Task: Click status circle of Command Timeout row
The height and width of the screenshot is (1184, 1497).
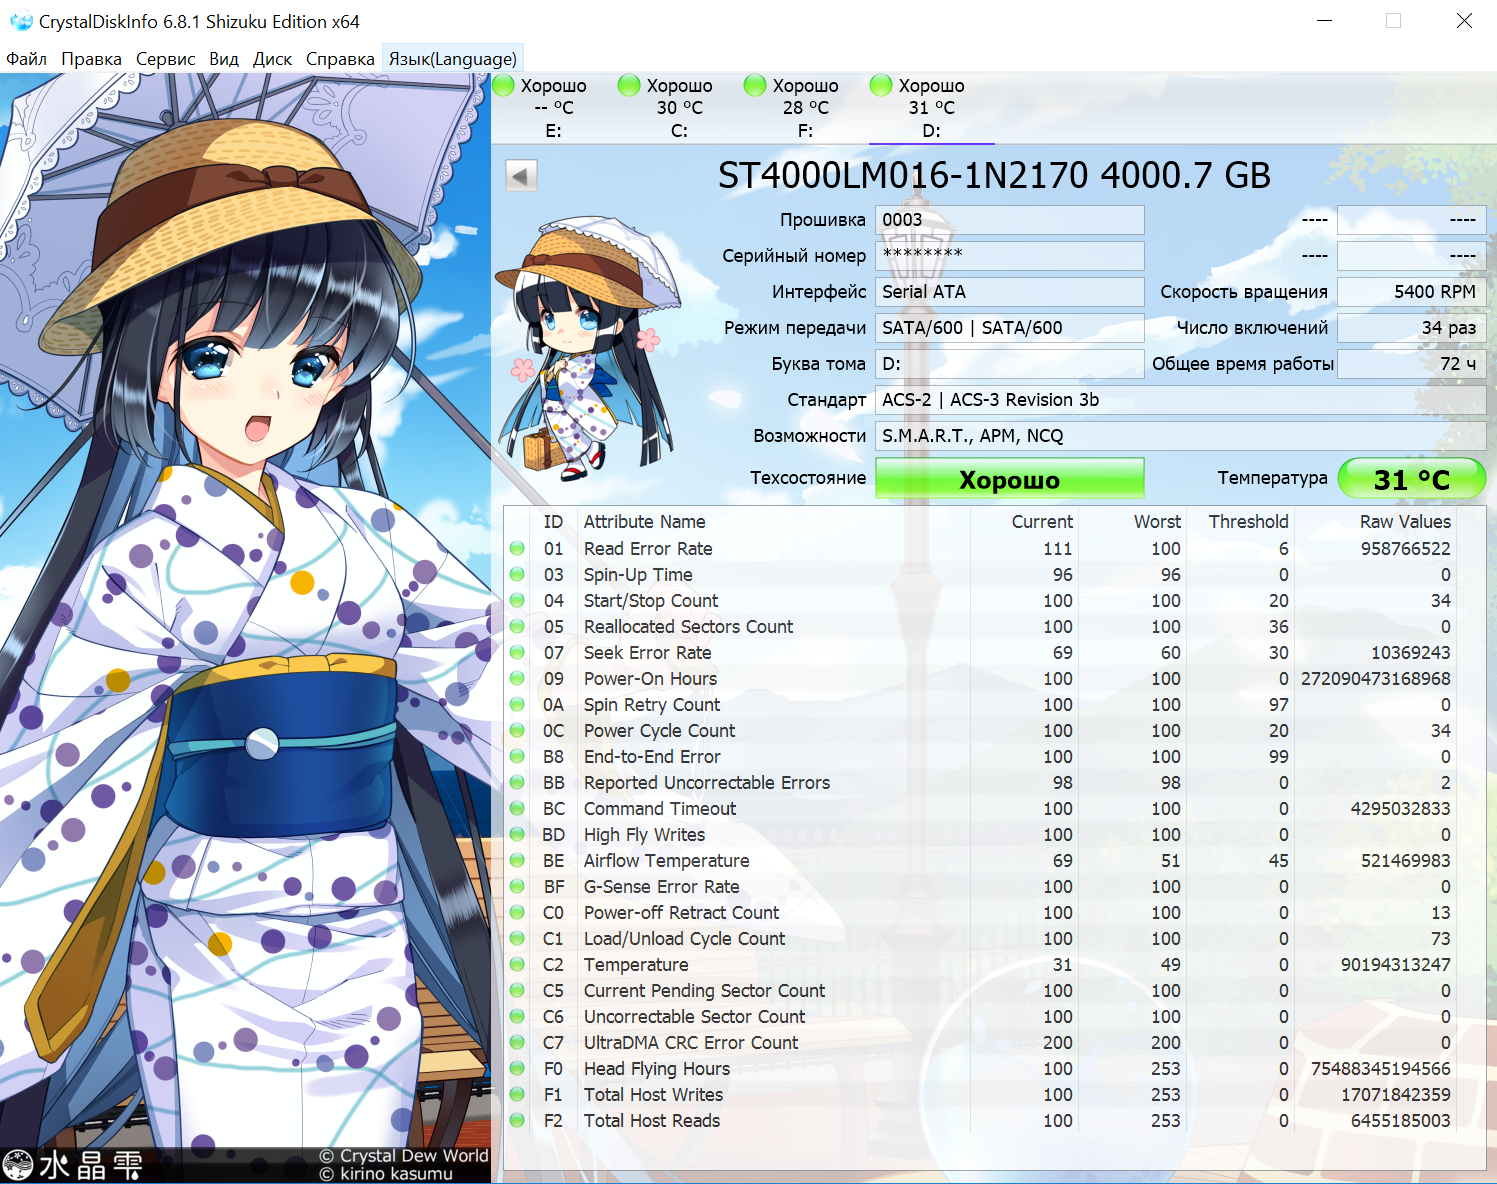Action: [517, 808]
